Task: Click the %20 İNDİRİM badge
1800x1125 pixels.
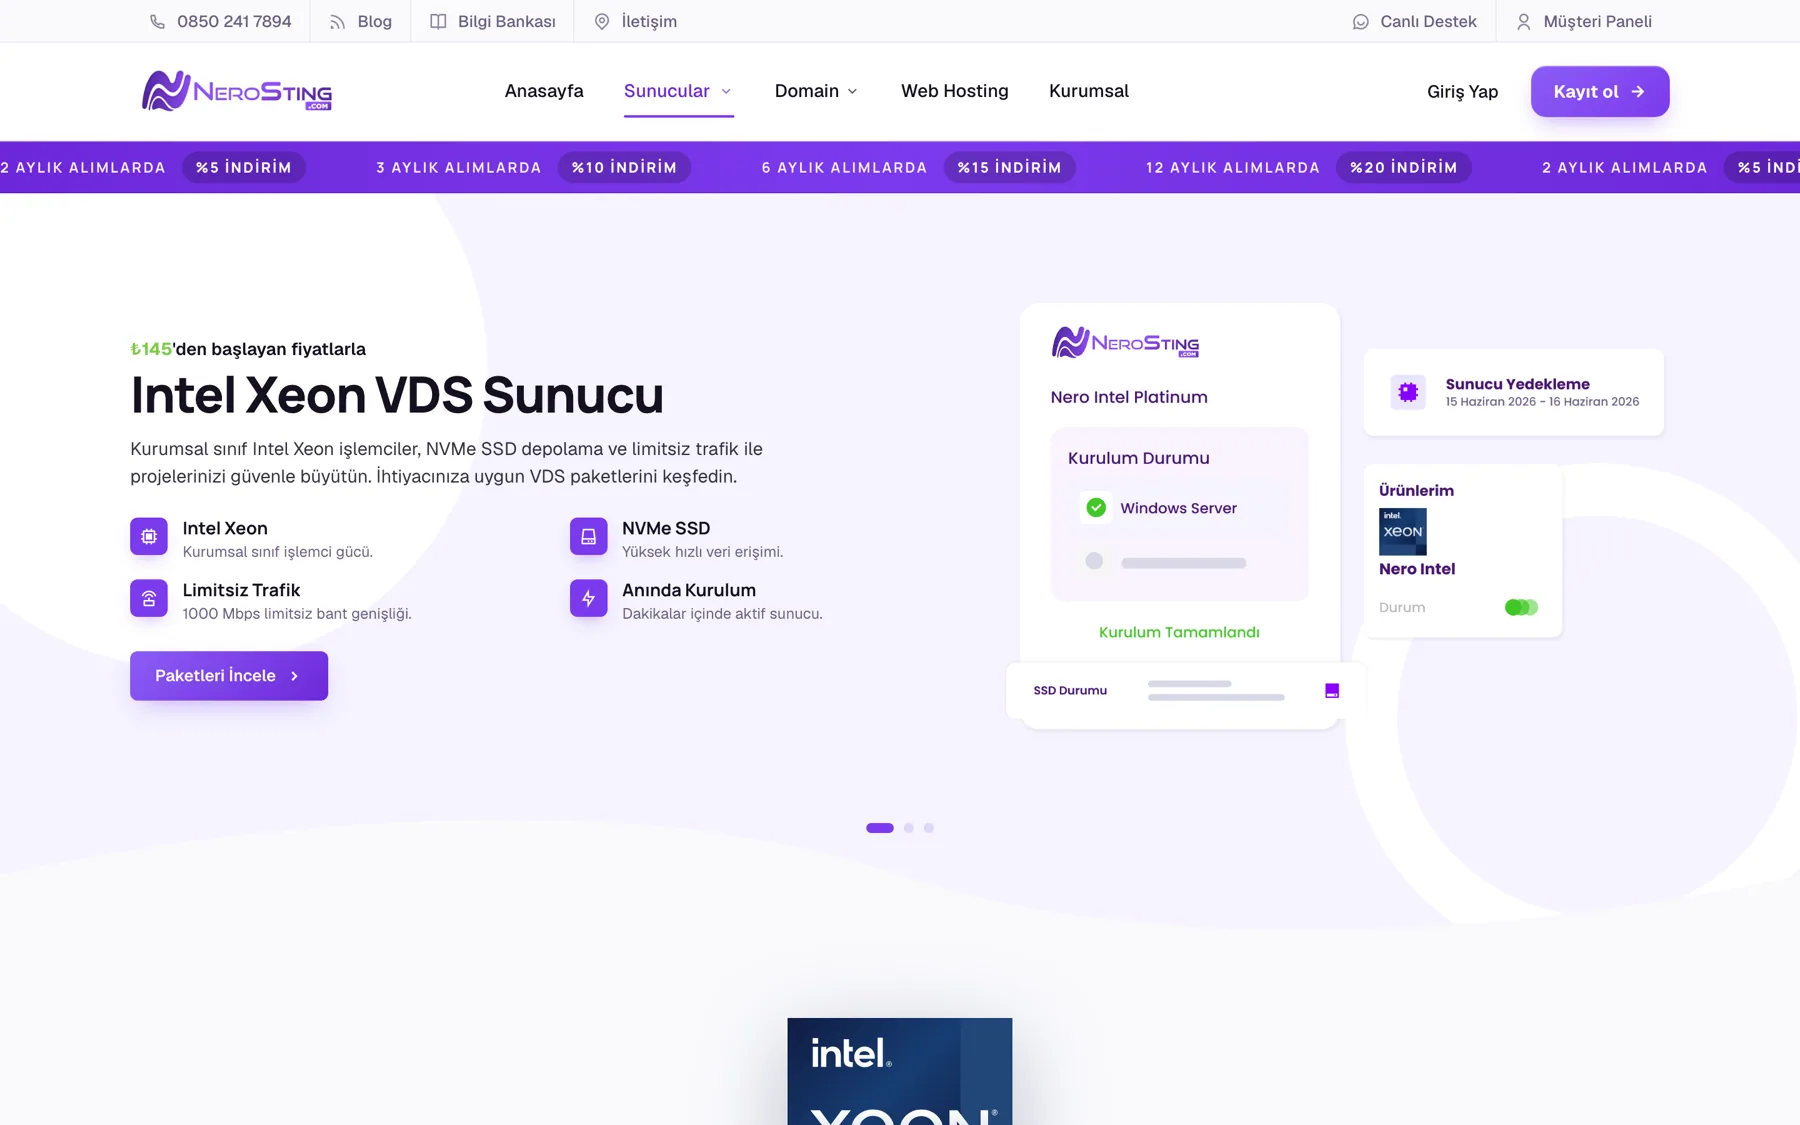Action: click(x=1404, y=168)
